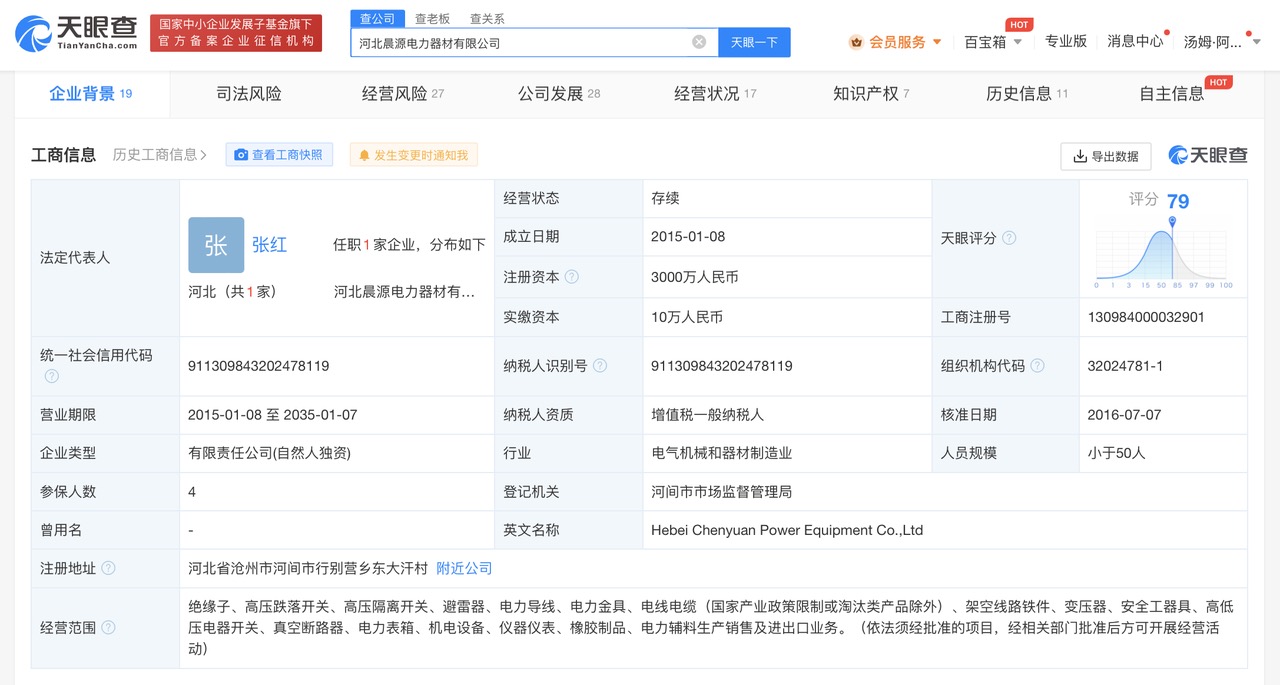Open the 历史信息 tab
Image resolution: width=1280 pixels, height=685 pixels.
1027,94
